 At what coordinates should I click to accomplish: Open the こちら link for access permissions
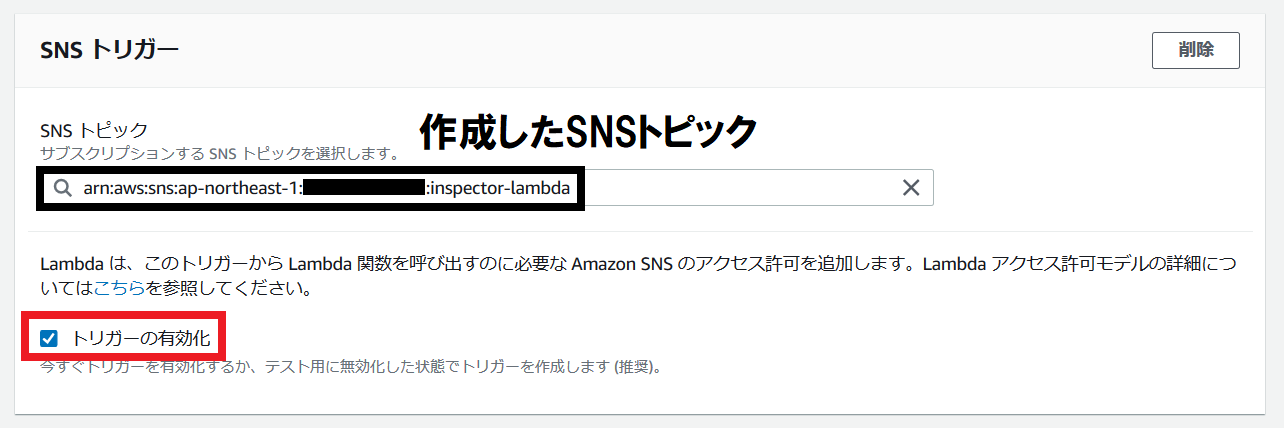[119, 290]
